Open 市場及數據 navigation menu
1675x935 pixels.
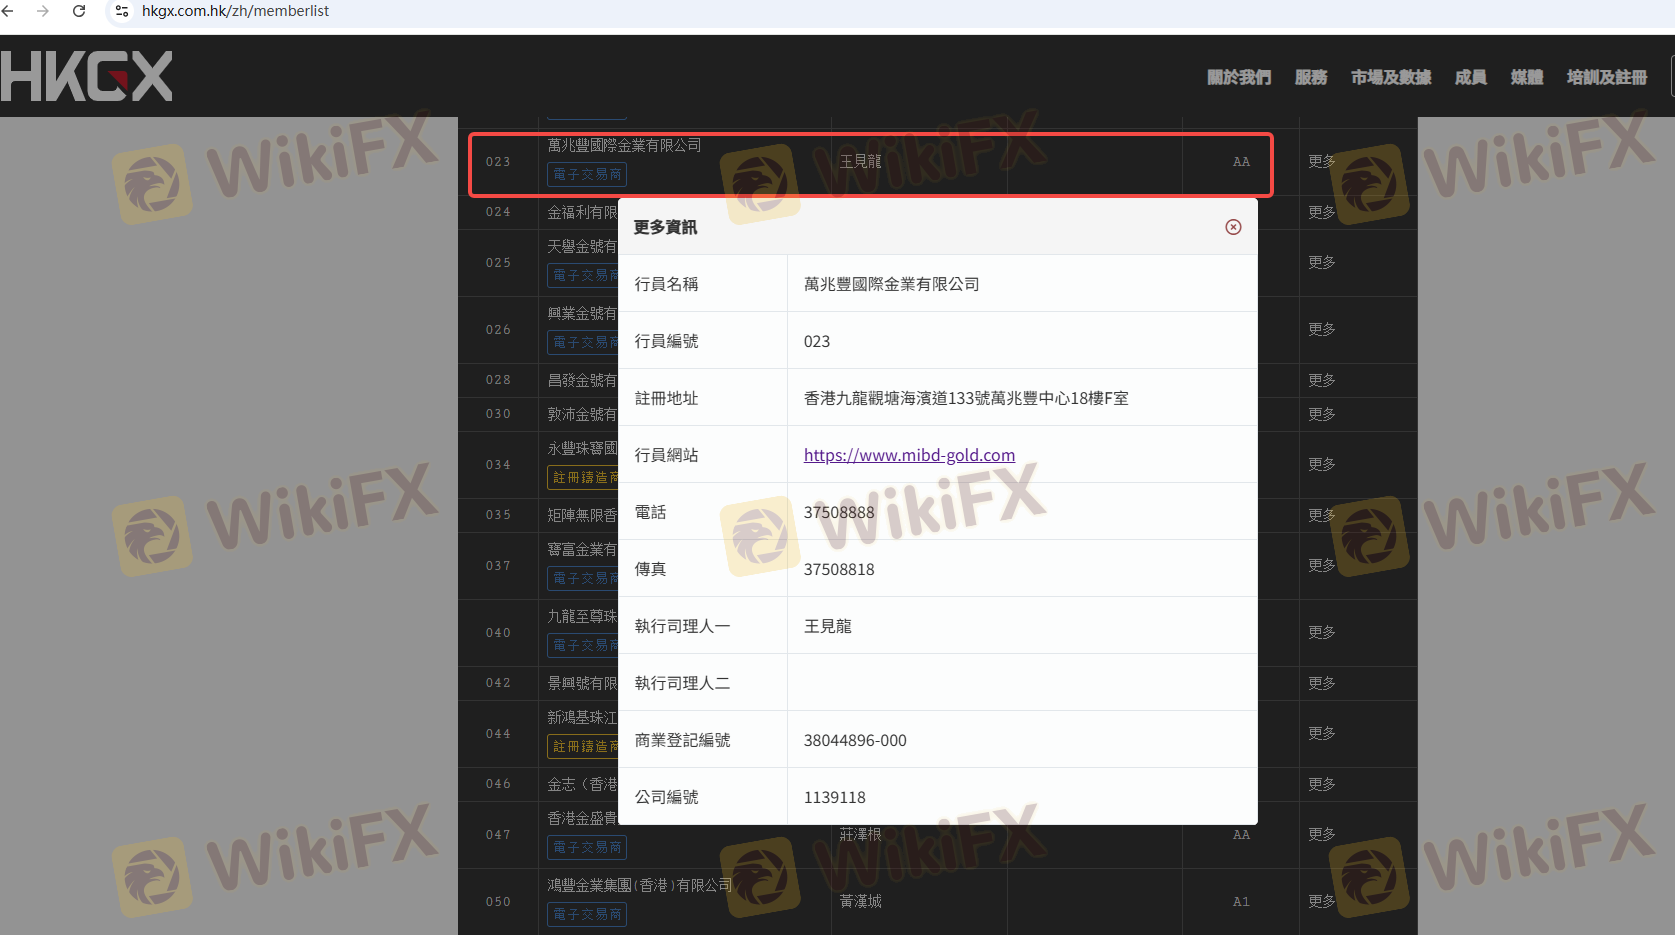tap(1390, 77)
